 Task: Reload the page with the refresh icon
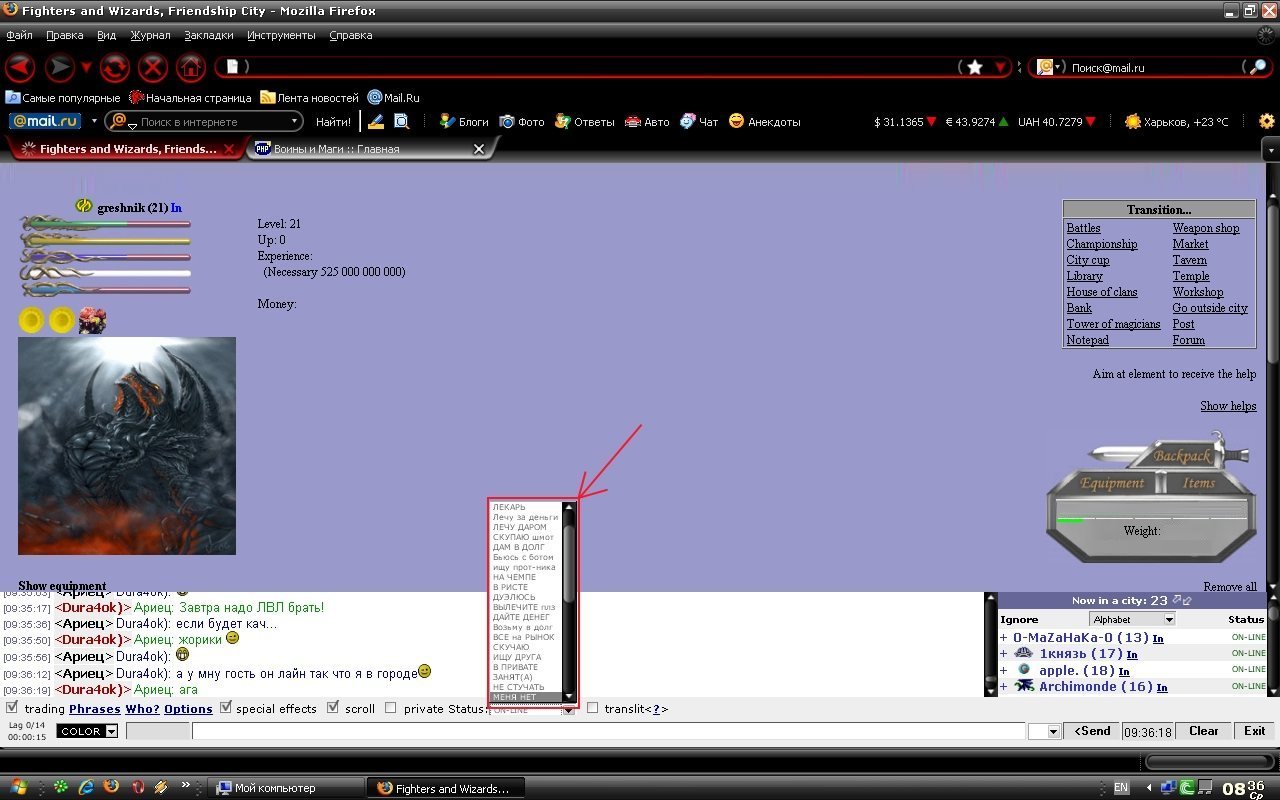(114, 67)
